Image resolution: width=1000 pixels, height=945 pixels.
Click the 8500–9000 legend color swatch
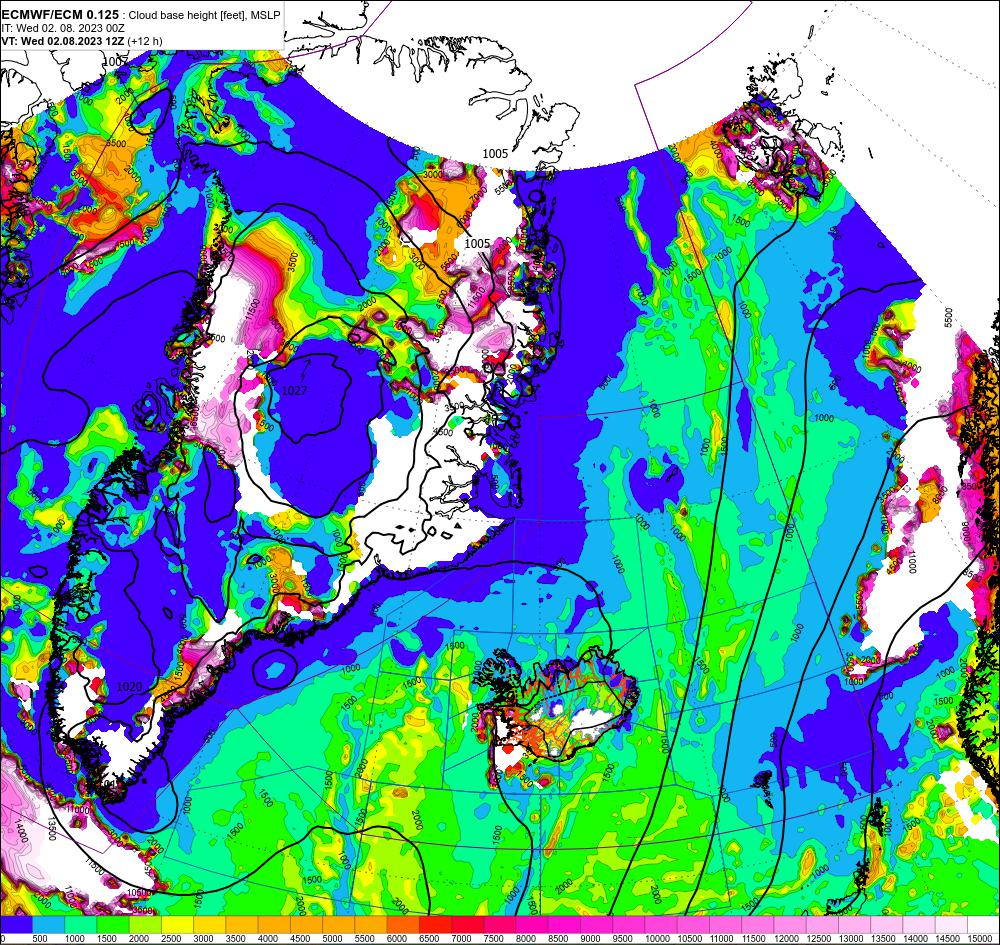pos(564,925)
